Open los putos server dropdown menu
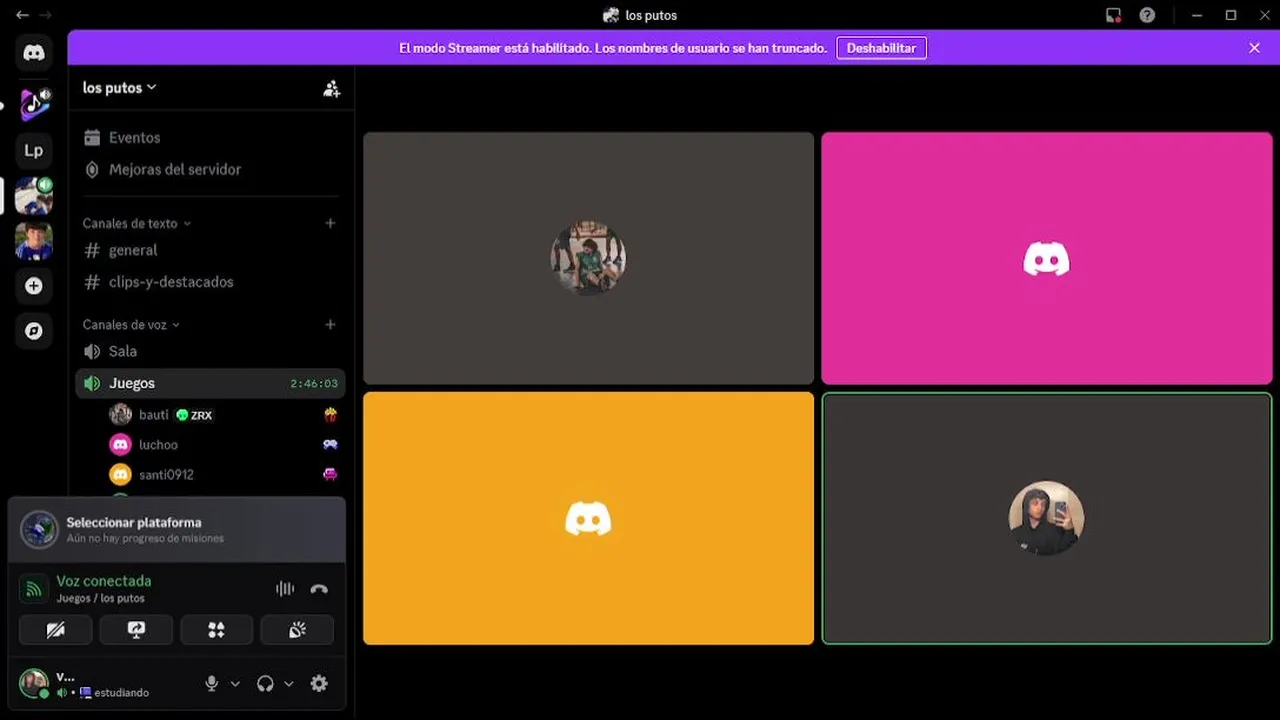This screenshot has width=1280, height=720. pos(120,88)
